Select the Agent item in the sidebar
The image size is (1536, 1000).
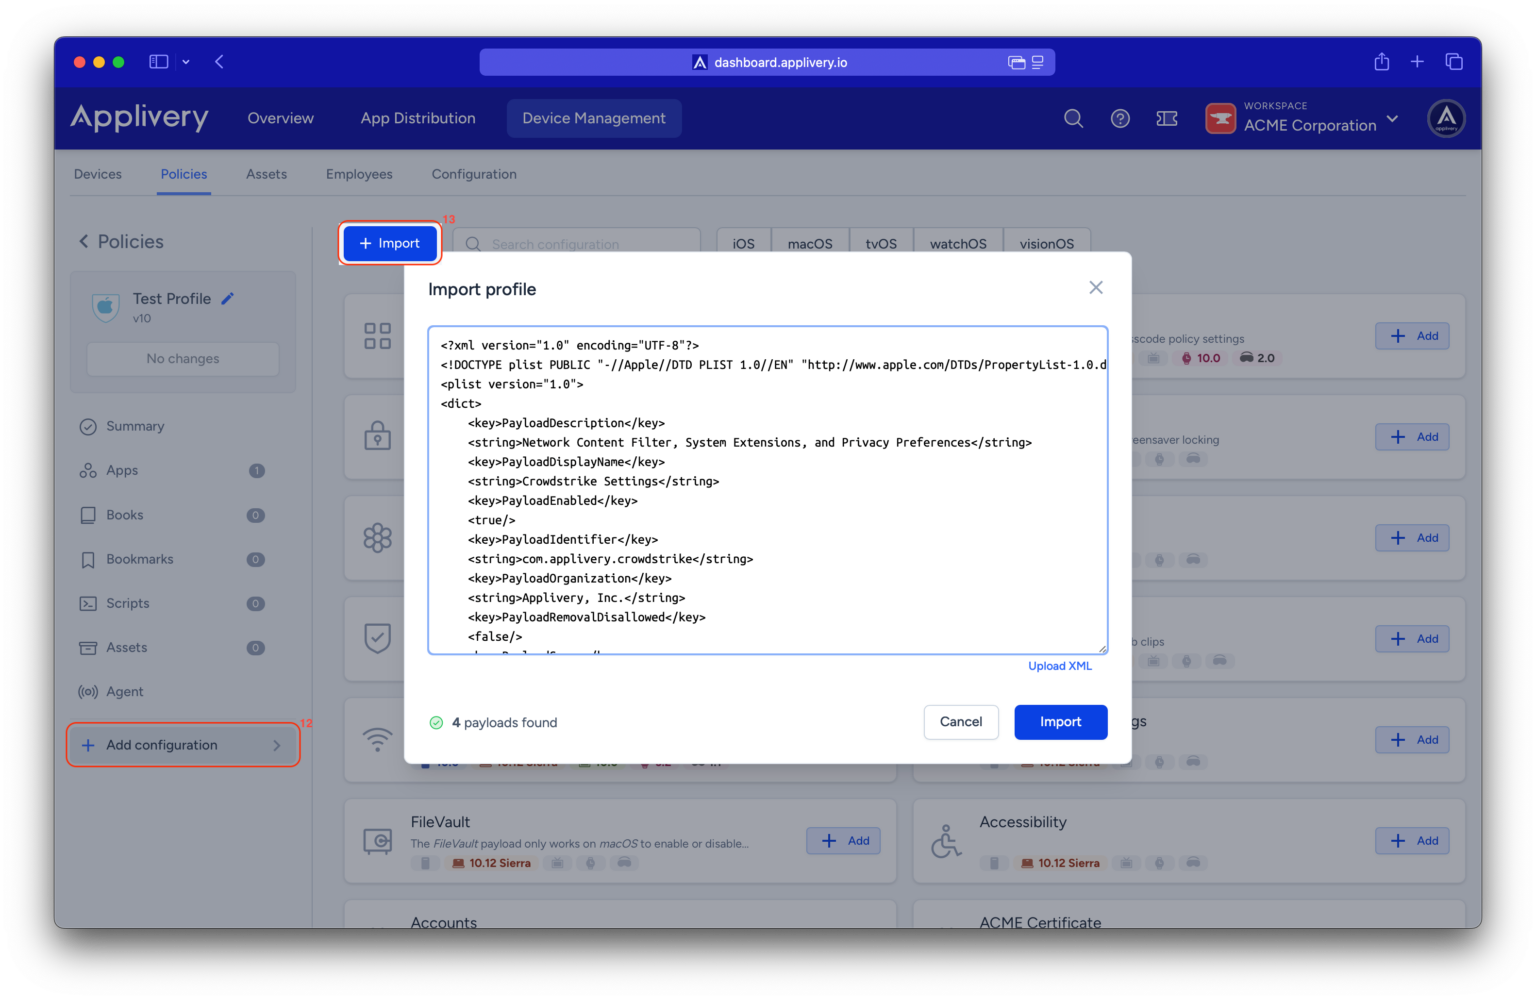pos(124,691)
